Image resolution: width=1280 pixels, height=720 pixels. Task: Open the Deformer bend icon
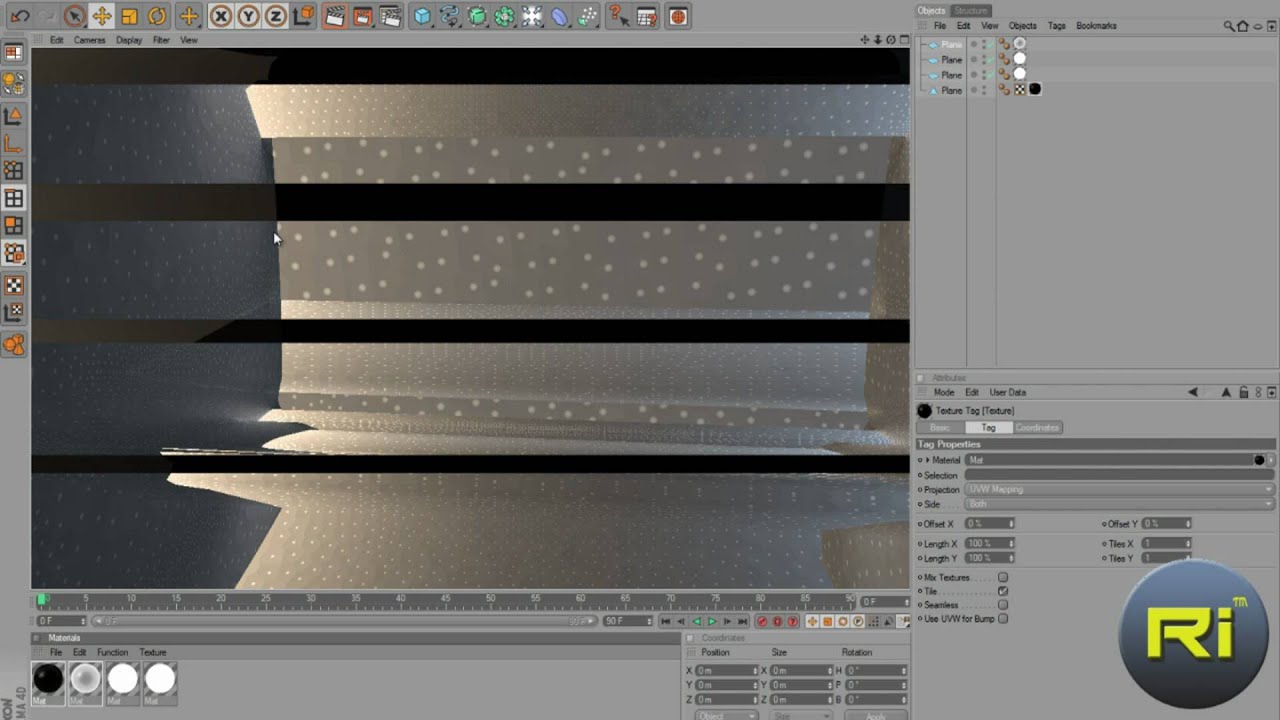click(560, 16)
